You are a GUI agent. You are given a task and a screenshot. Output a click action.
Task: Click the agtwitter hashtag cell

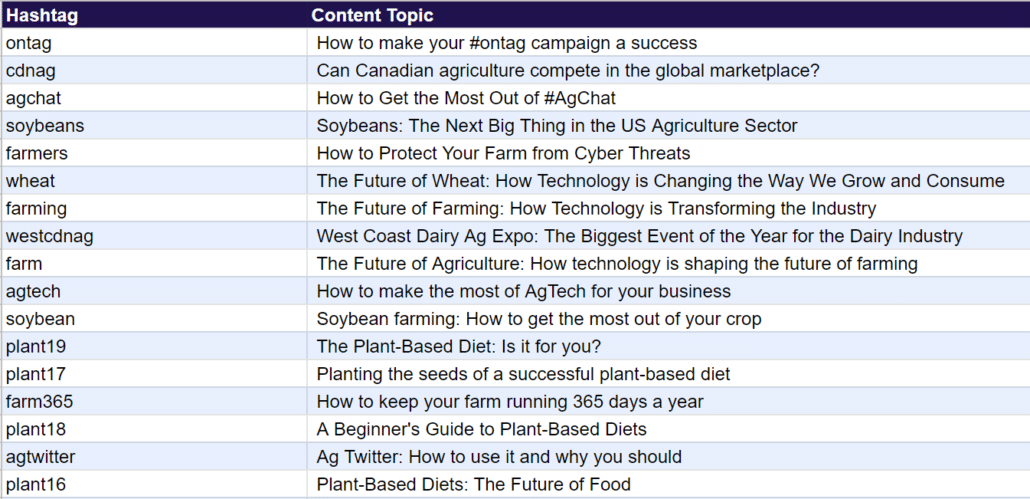pos(154,456)
